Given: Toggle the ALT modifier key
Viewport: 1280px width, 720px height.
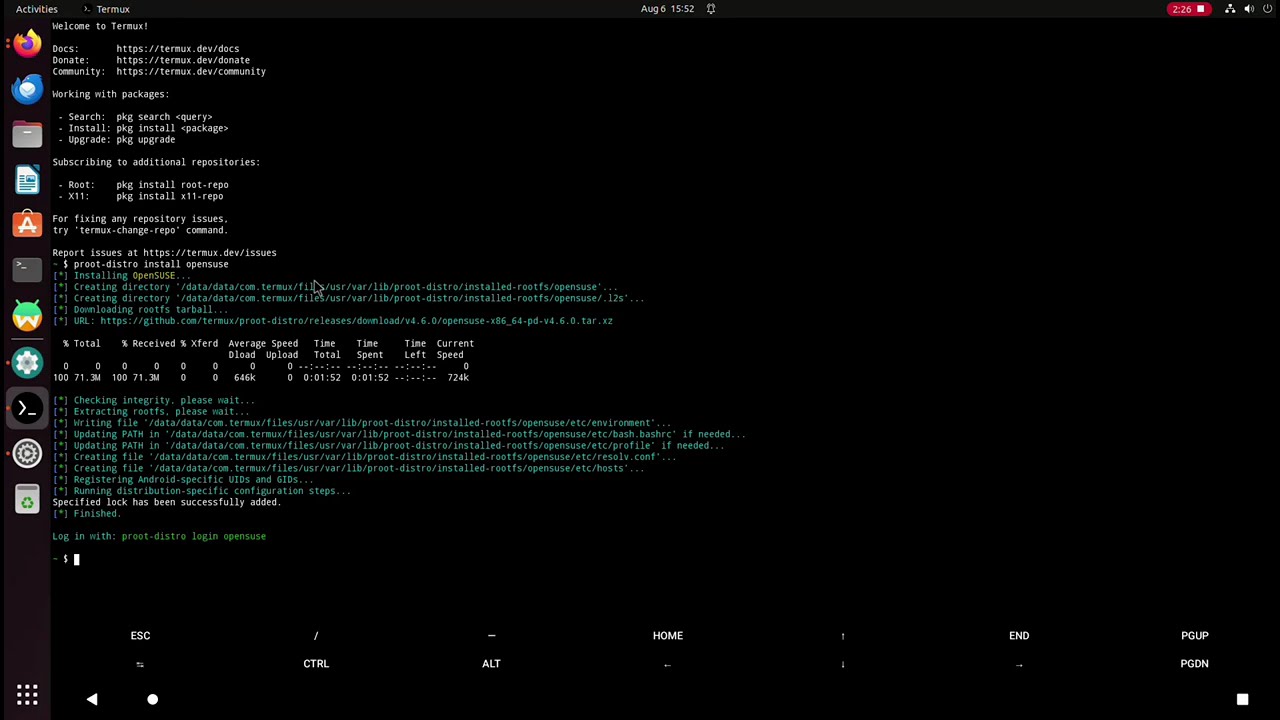Looking at the screenshot, I should click(x=491, y=664).
